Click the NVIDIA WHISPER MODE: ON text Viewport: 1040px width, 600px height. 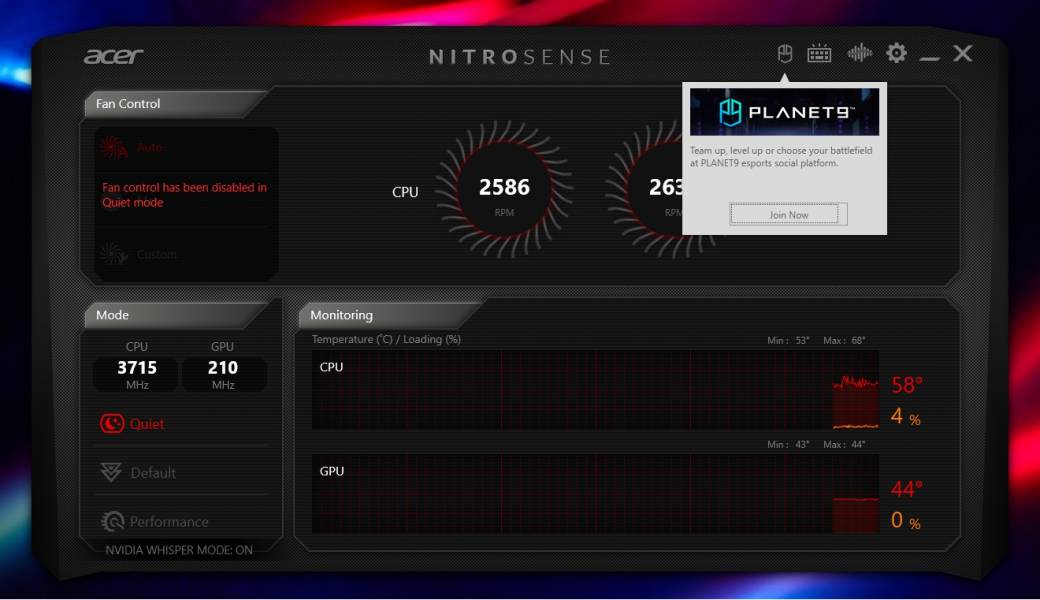[x=179, y=550]
